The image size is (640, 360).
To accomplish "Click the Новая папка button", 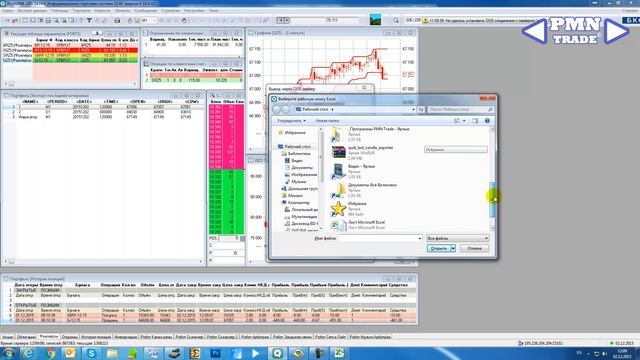I will [x=327, y=121].
